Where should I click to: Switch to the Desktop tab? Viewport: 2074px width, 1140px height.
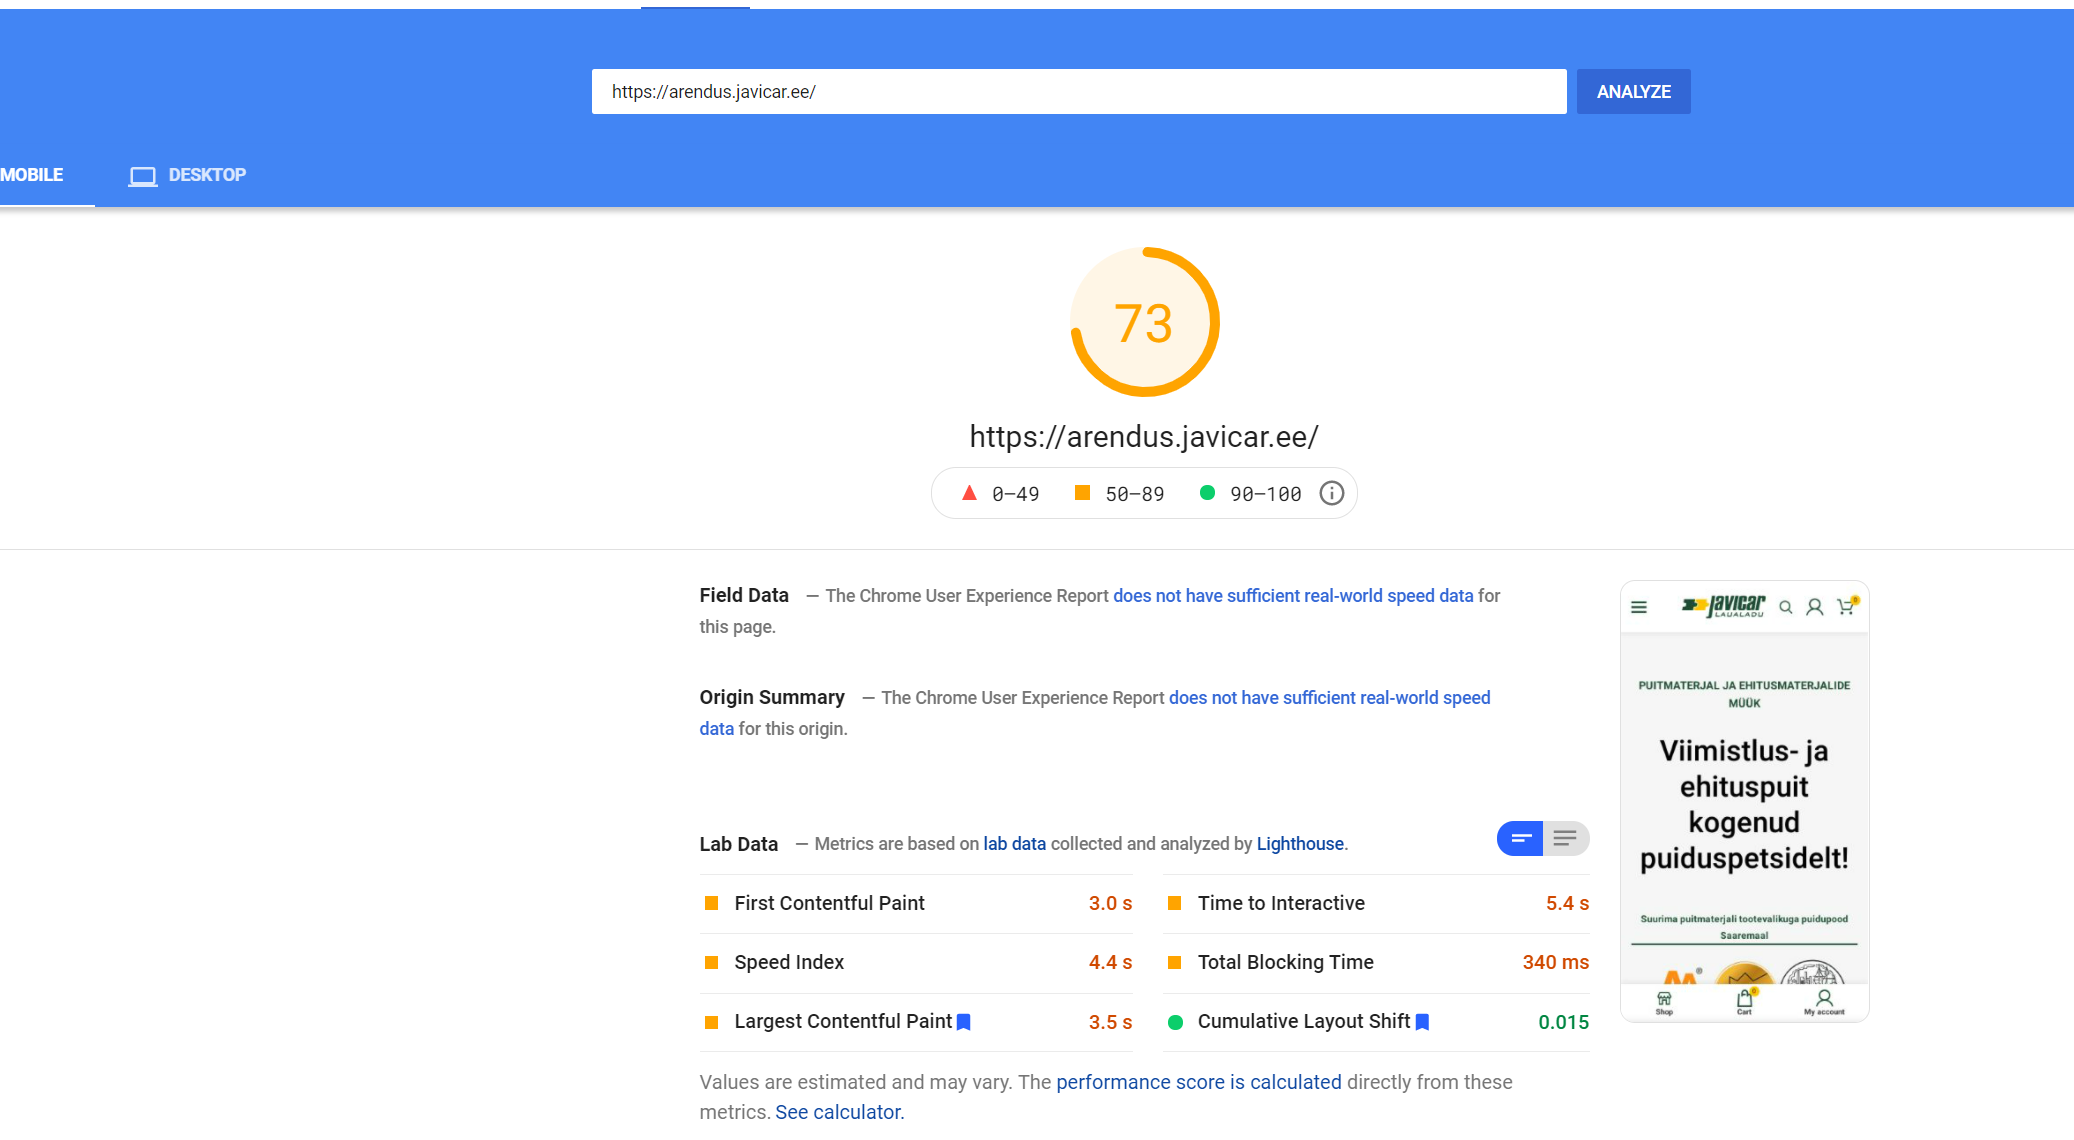[206, 175]
